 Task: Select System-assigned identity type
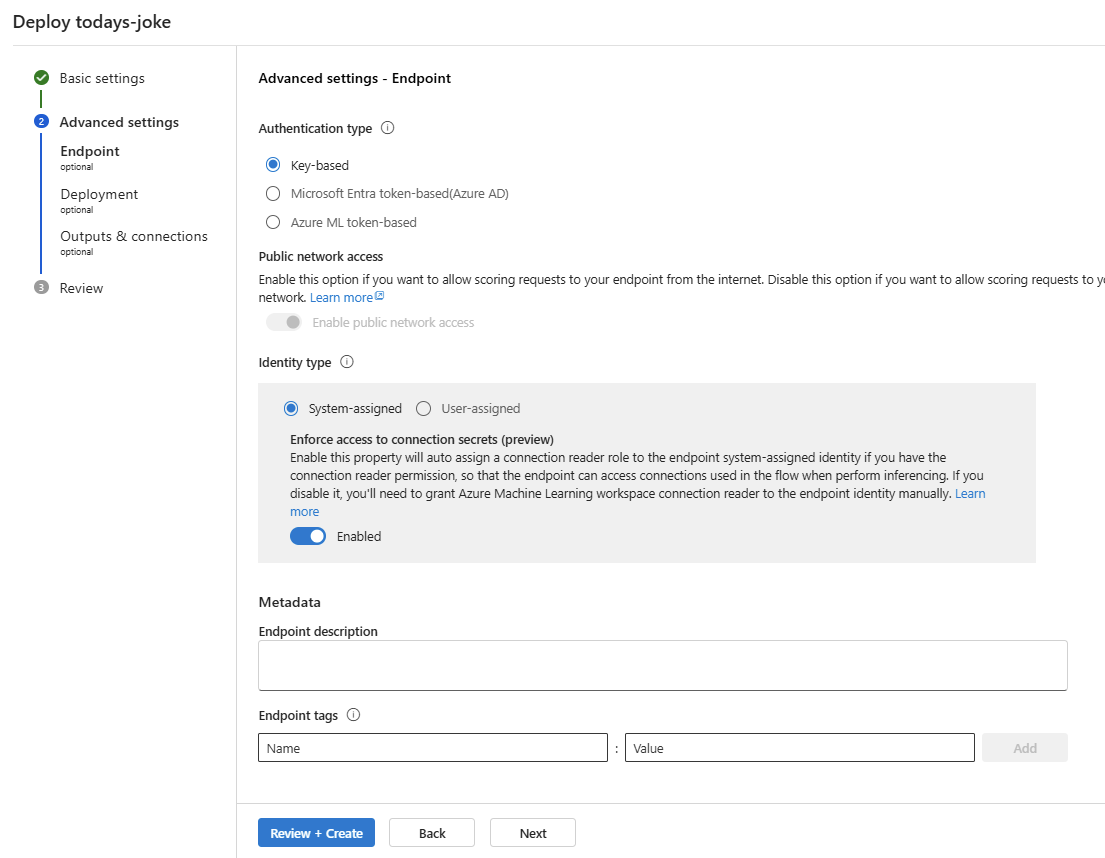291,408
